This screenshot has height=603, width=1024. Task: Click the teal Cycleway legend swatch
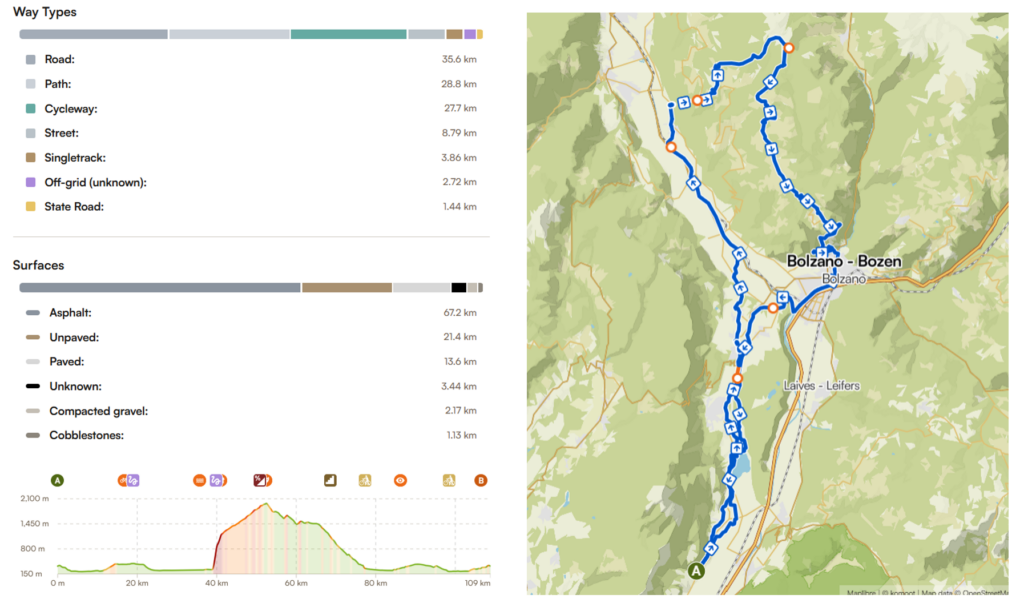point(31,108)
